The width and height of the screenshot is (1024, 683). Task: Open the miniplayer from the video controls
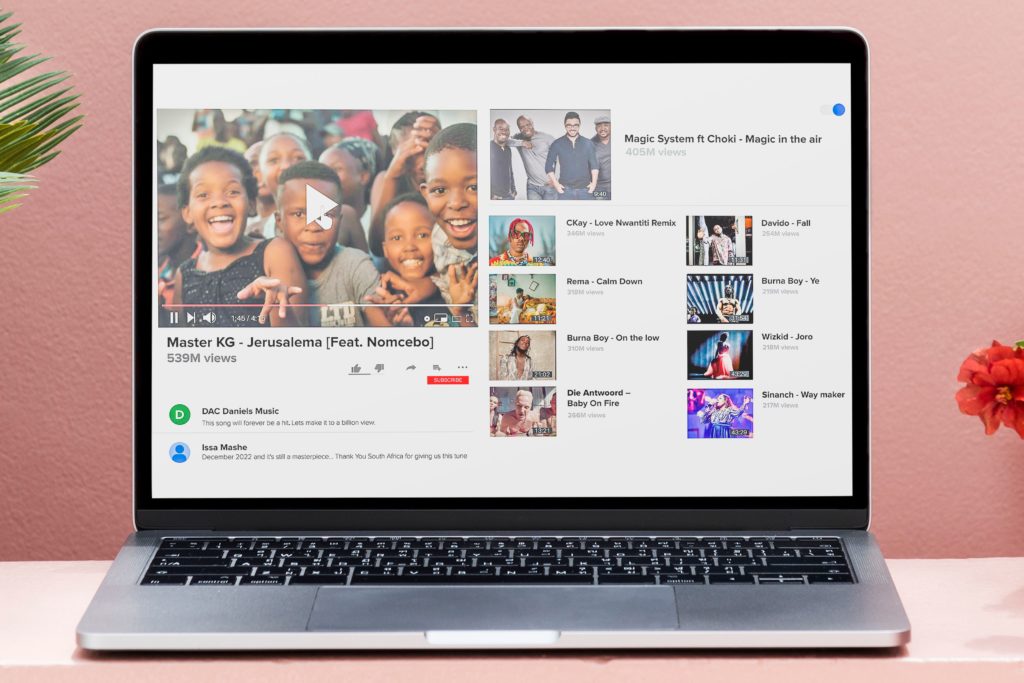440,317
